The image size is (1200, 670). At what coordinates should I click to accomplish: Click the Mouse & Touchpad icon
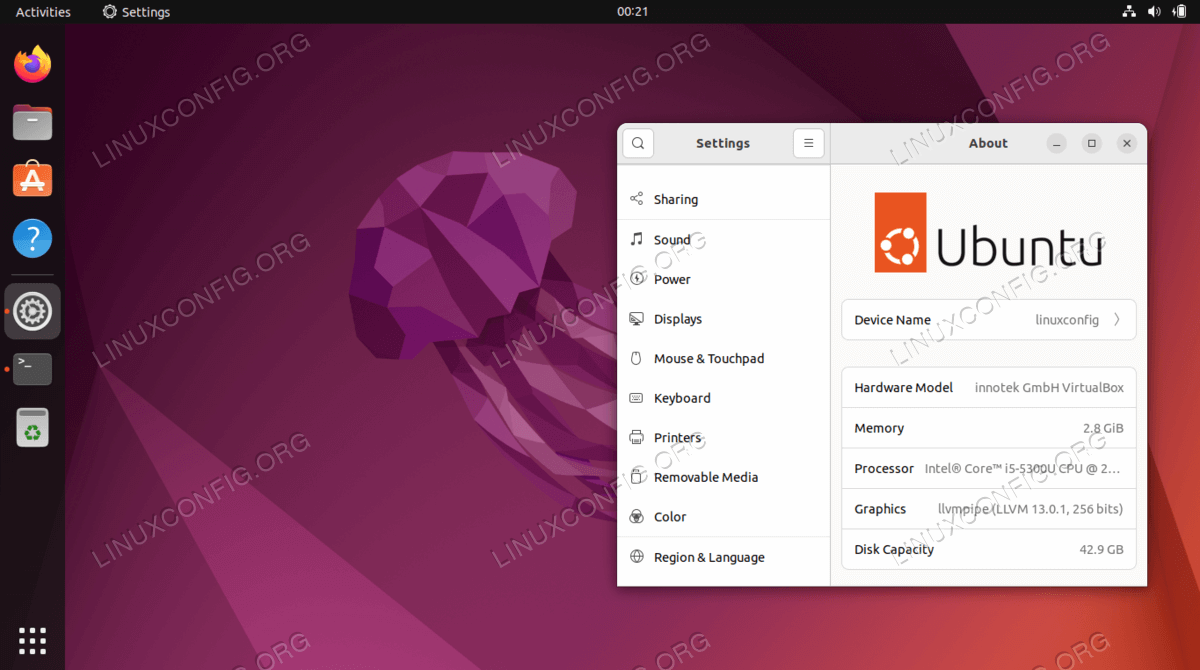(636, 358)
